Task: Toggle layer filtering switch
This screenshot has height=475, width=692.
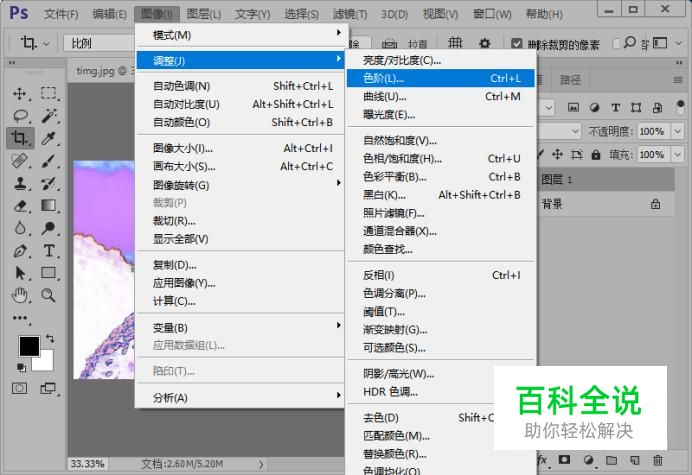Action: (x=680, y=107)
